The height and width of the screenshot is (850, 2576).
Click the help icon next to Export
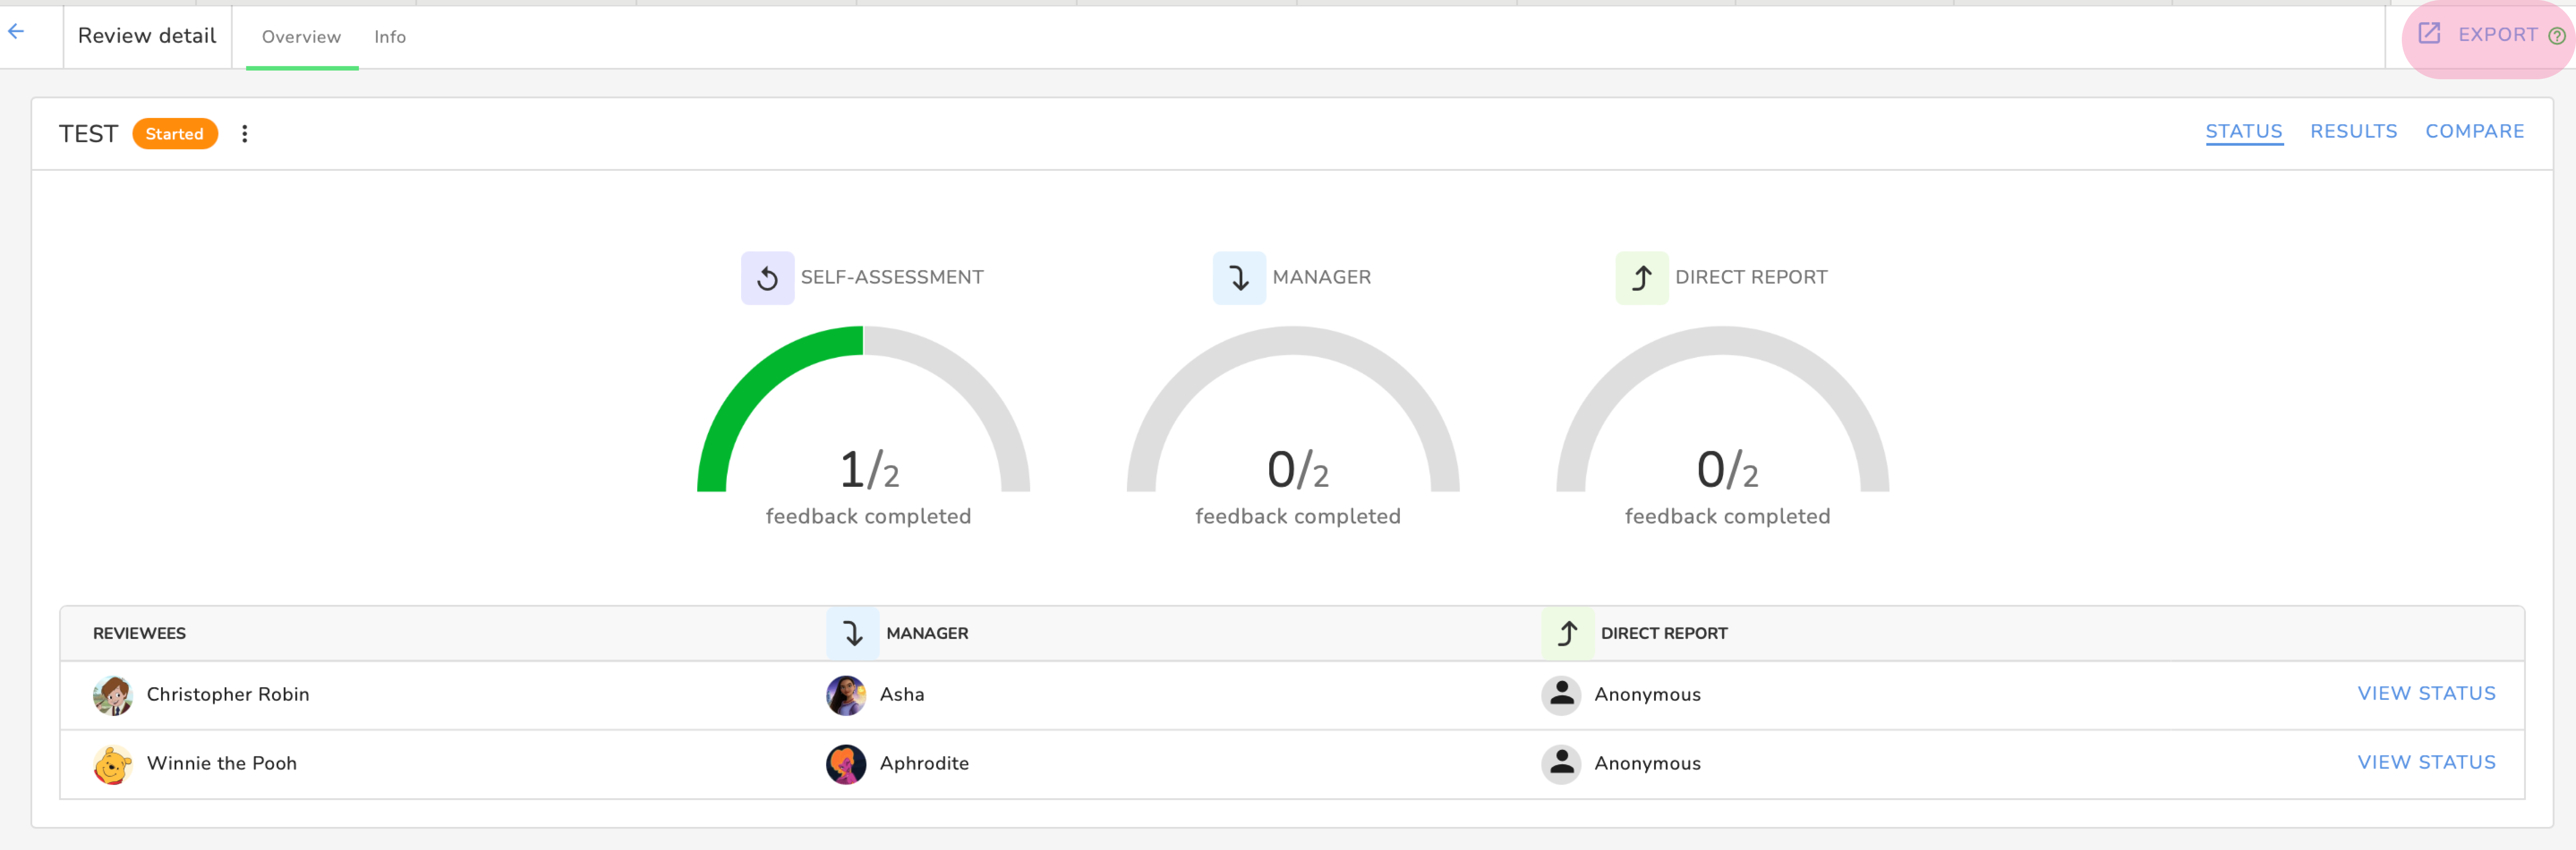tap(2556, 36)
